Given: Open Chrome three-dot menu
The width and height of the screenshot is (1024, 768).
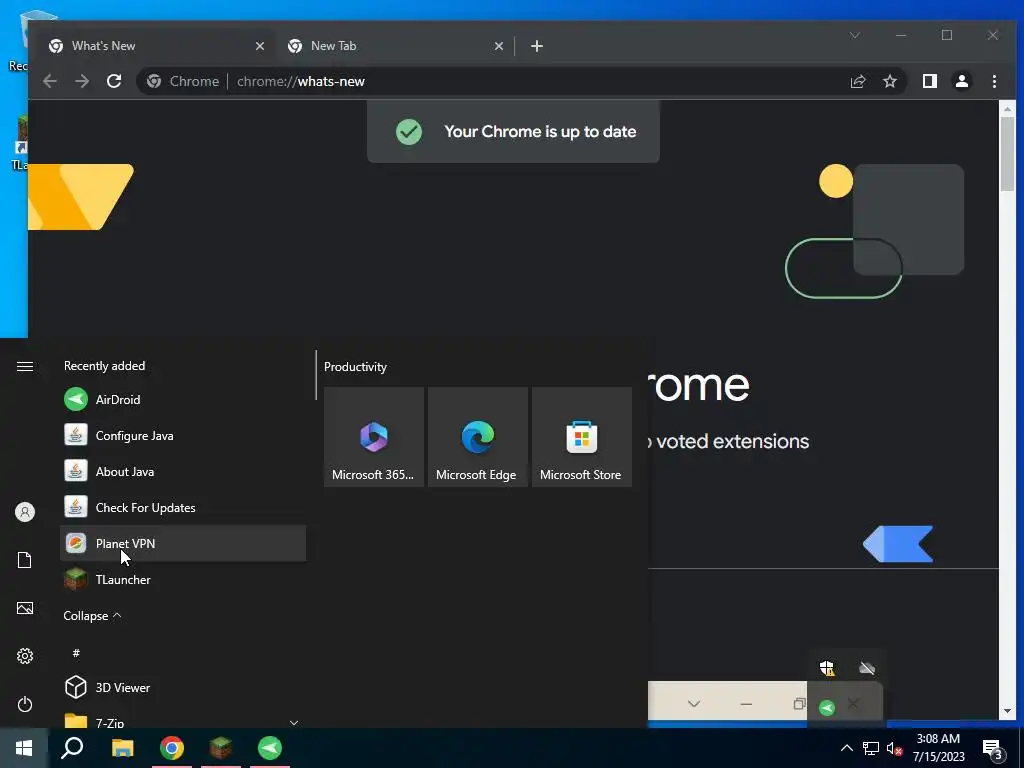Looking at the screenshot, I should tap(994, 81).
